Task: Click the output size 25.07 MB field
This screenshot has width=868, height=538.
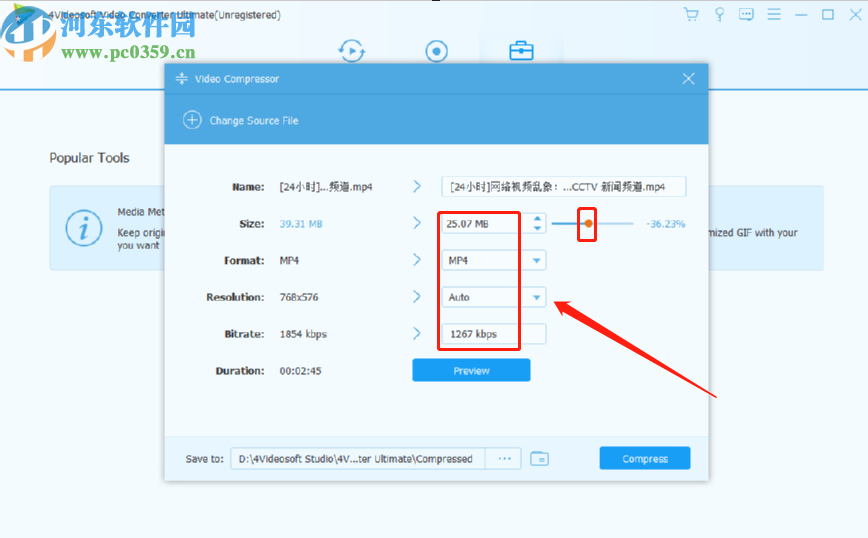Action: click(484, 224)
